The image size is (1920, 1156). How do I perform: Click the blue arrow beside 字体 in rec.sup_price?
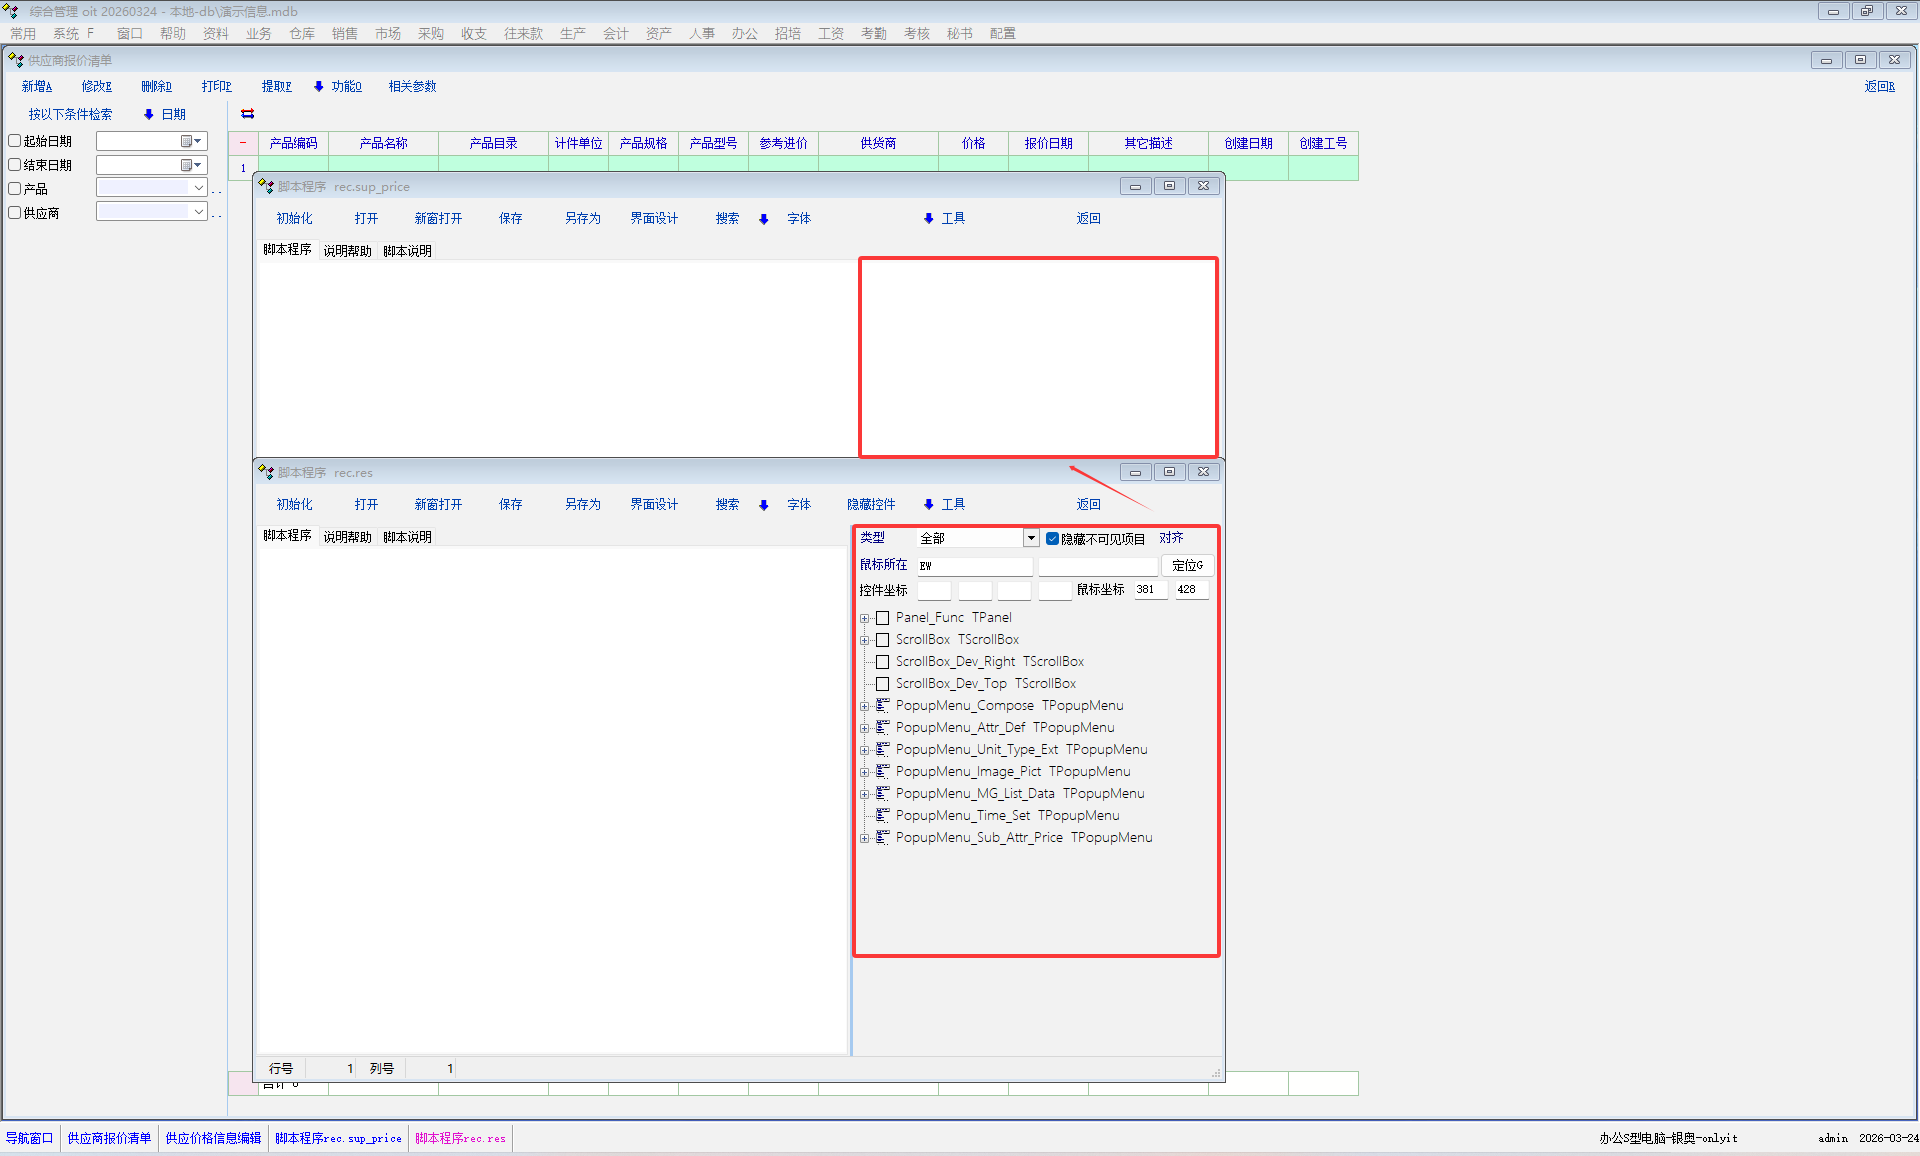pyautogui.click(x=764, y=219)
